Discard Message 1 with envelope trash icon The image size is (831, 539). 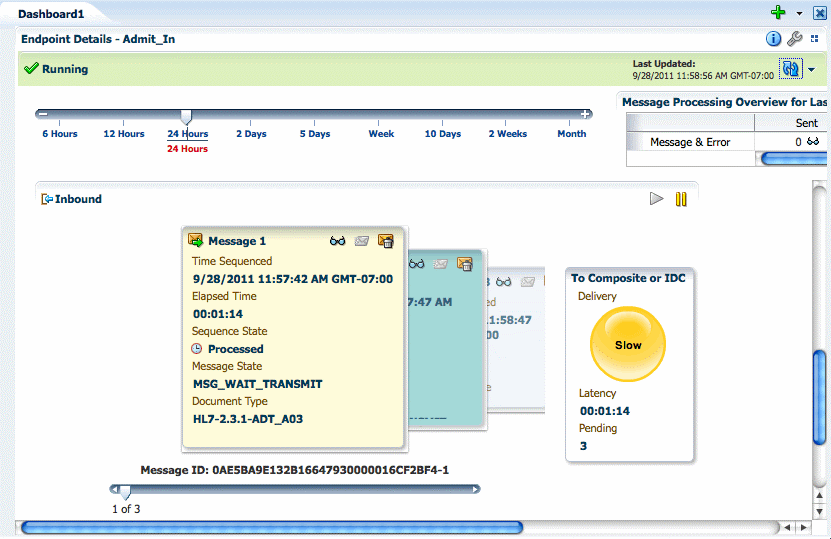386,241
